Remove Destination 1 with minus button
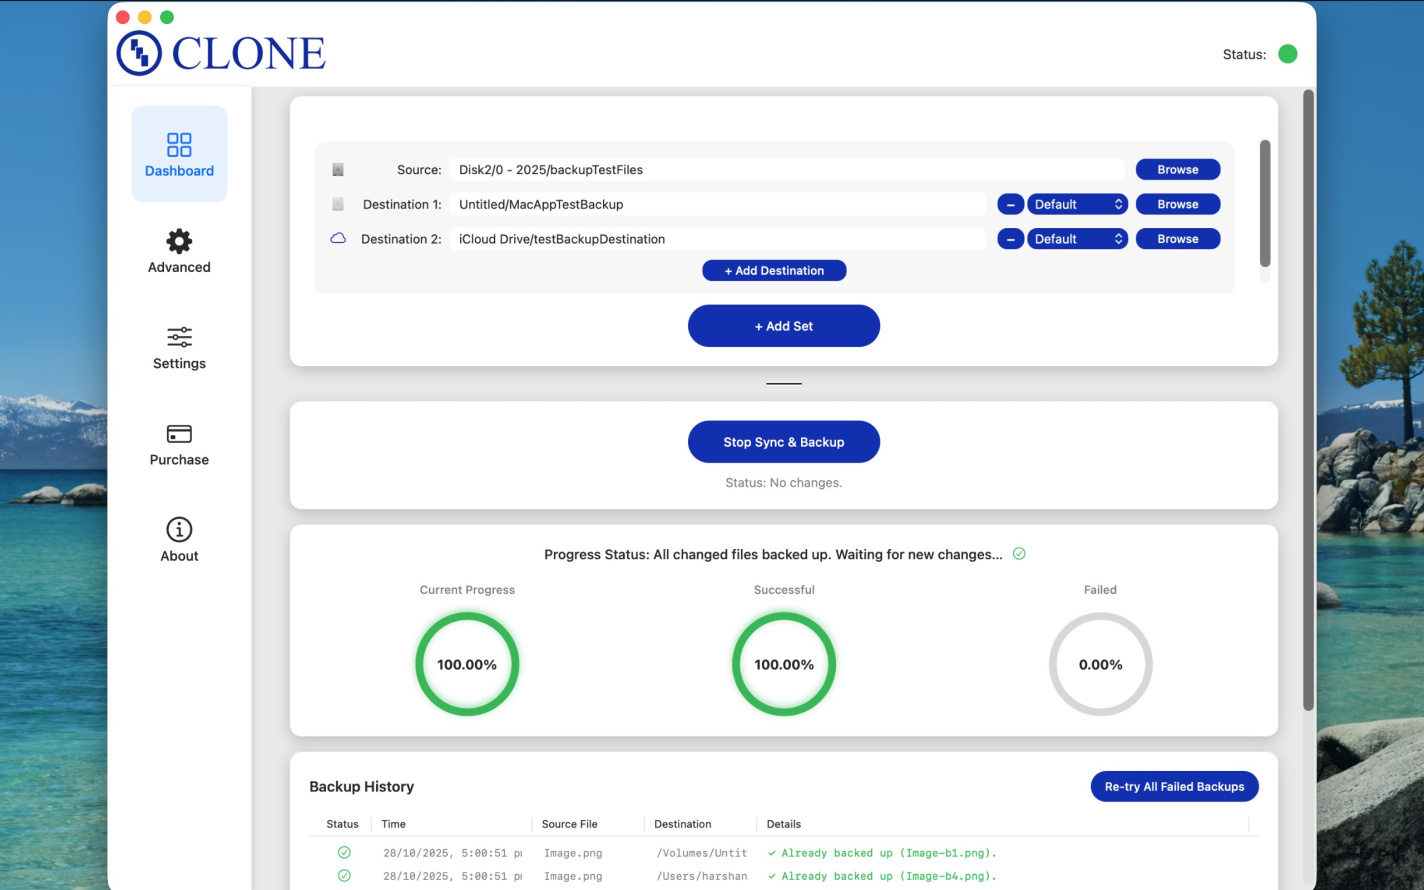This screenshot has width=1424, height=890. [x=1010, y=204]
